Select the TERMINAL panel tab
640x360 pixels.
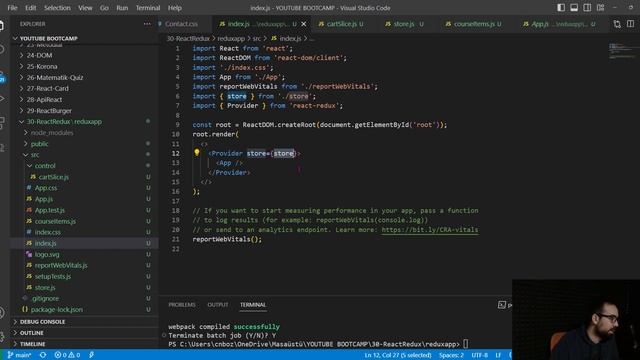click(x=253, y=304)
